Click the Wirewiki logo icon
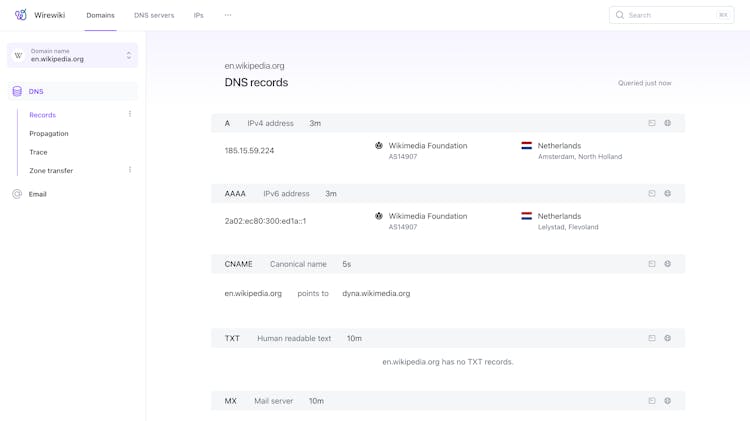 coord(20,15)
